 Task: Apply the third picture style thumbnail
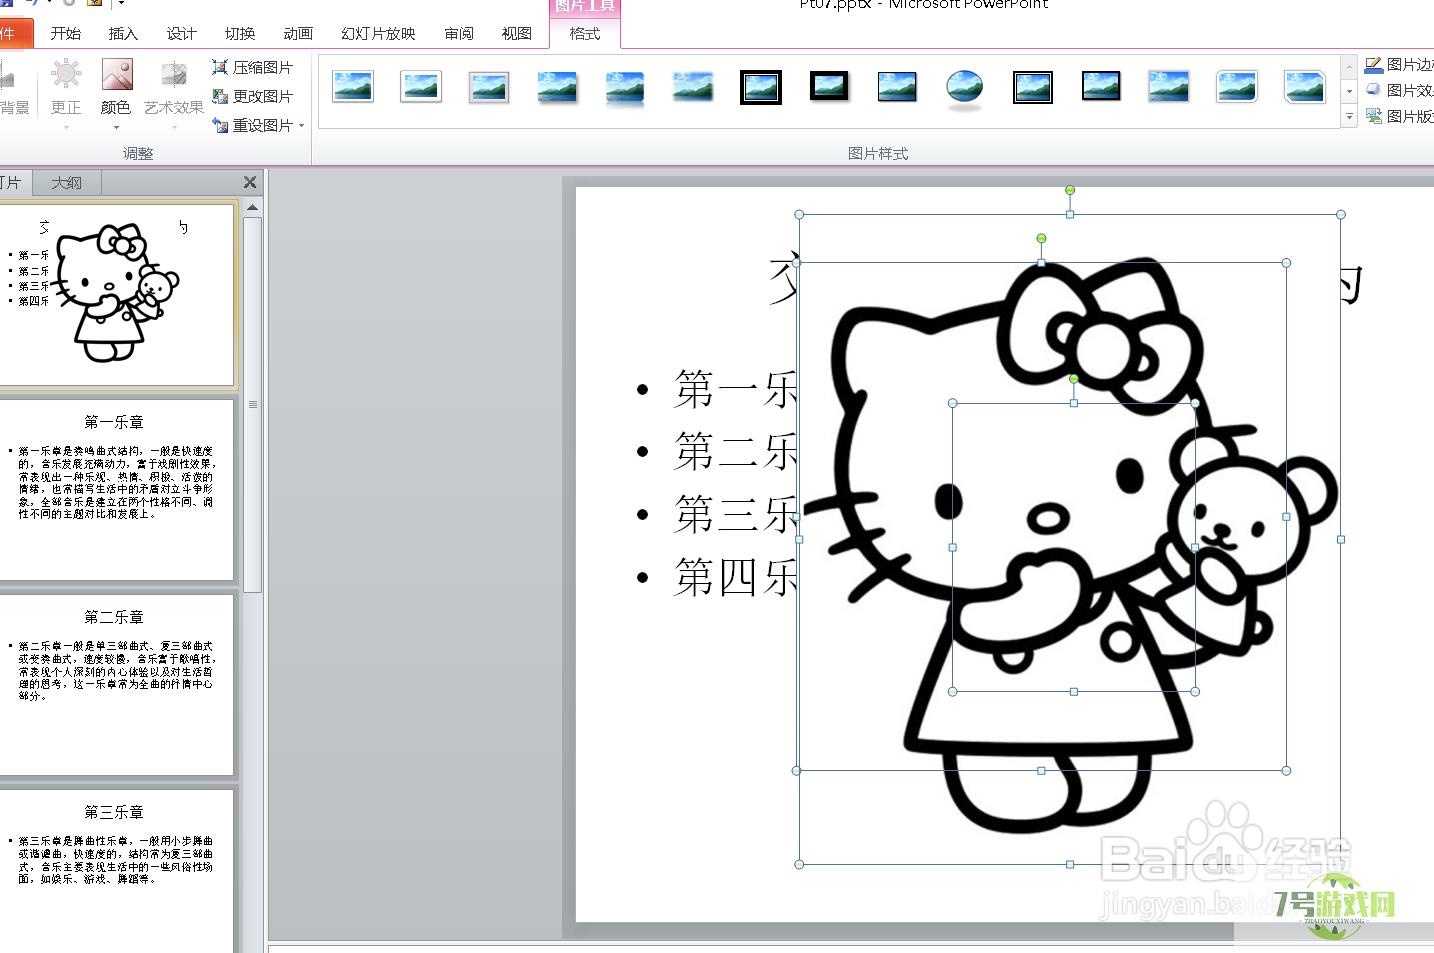[489, 87]
